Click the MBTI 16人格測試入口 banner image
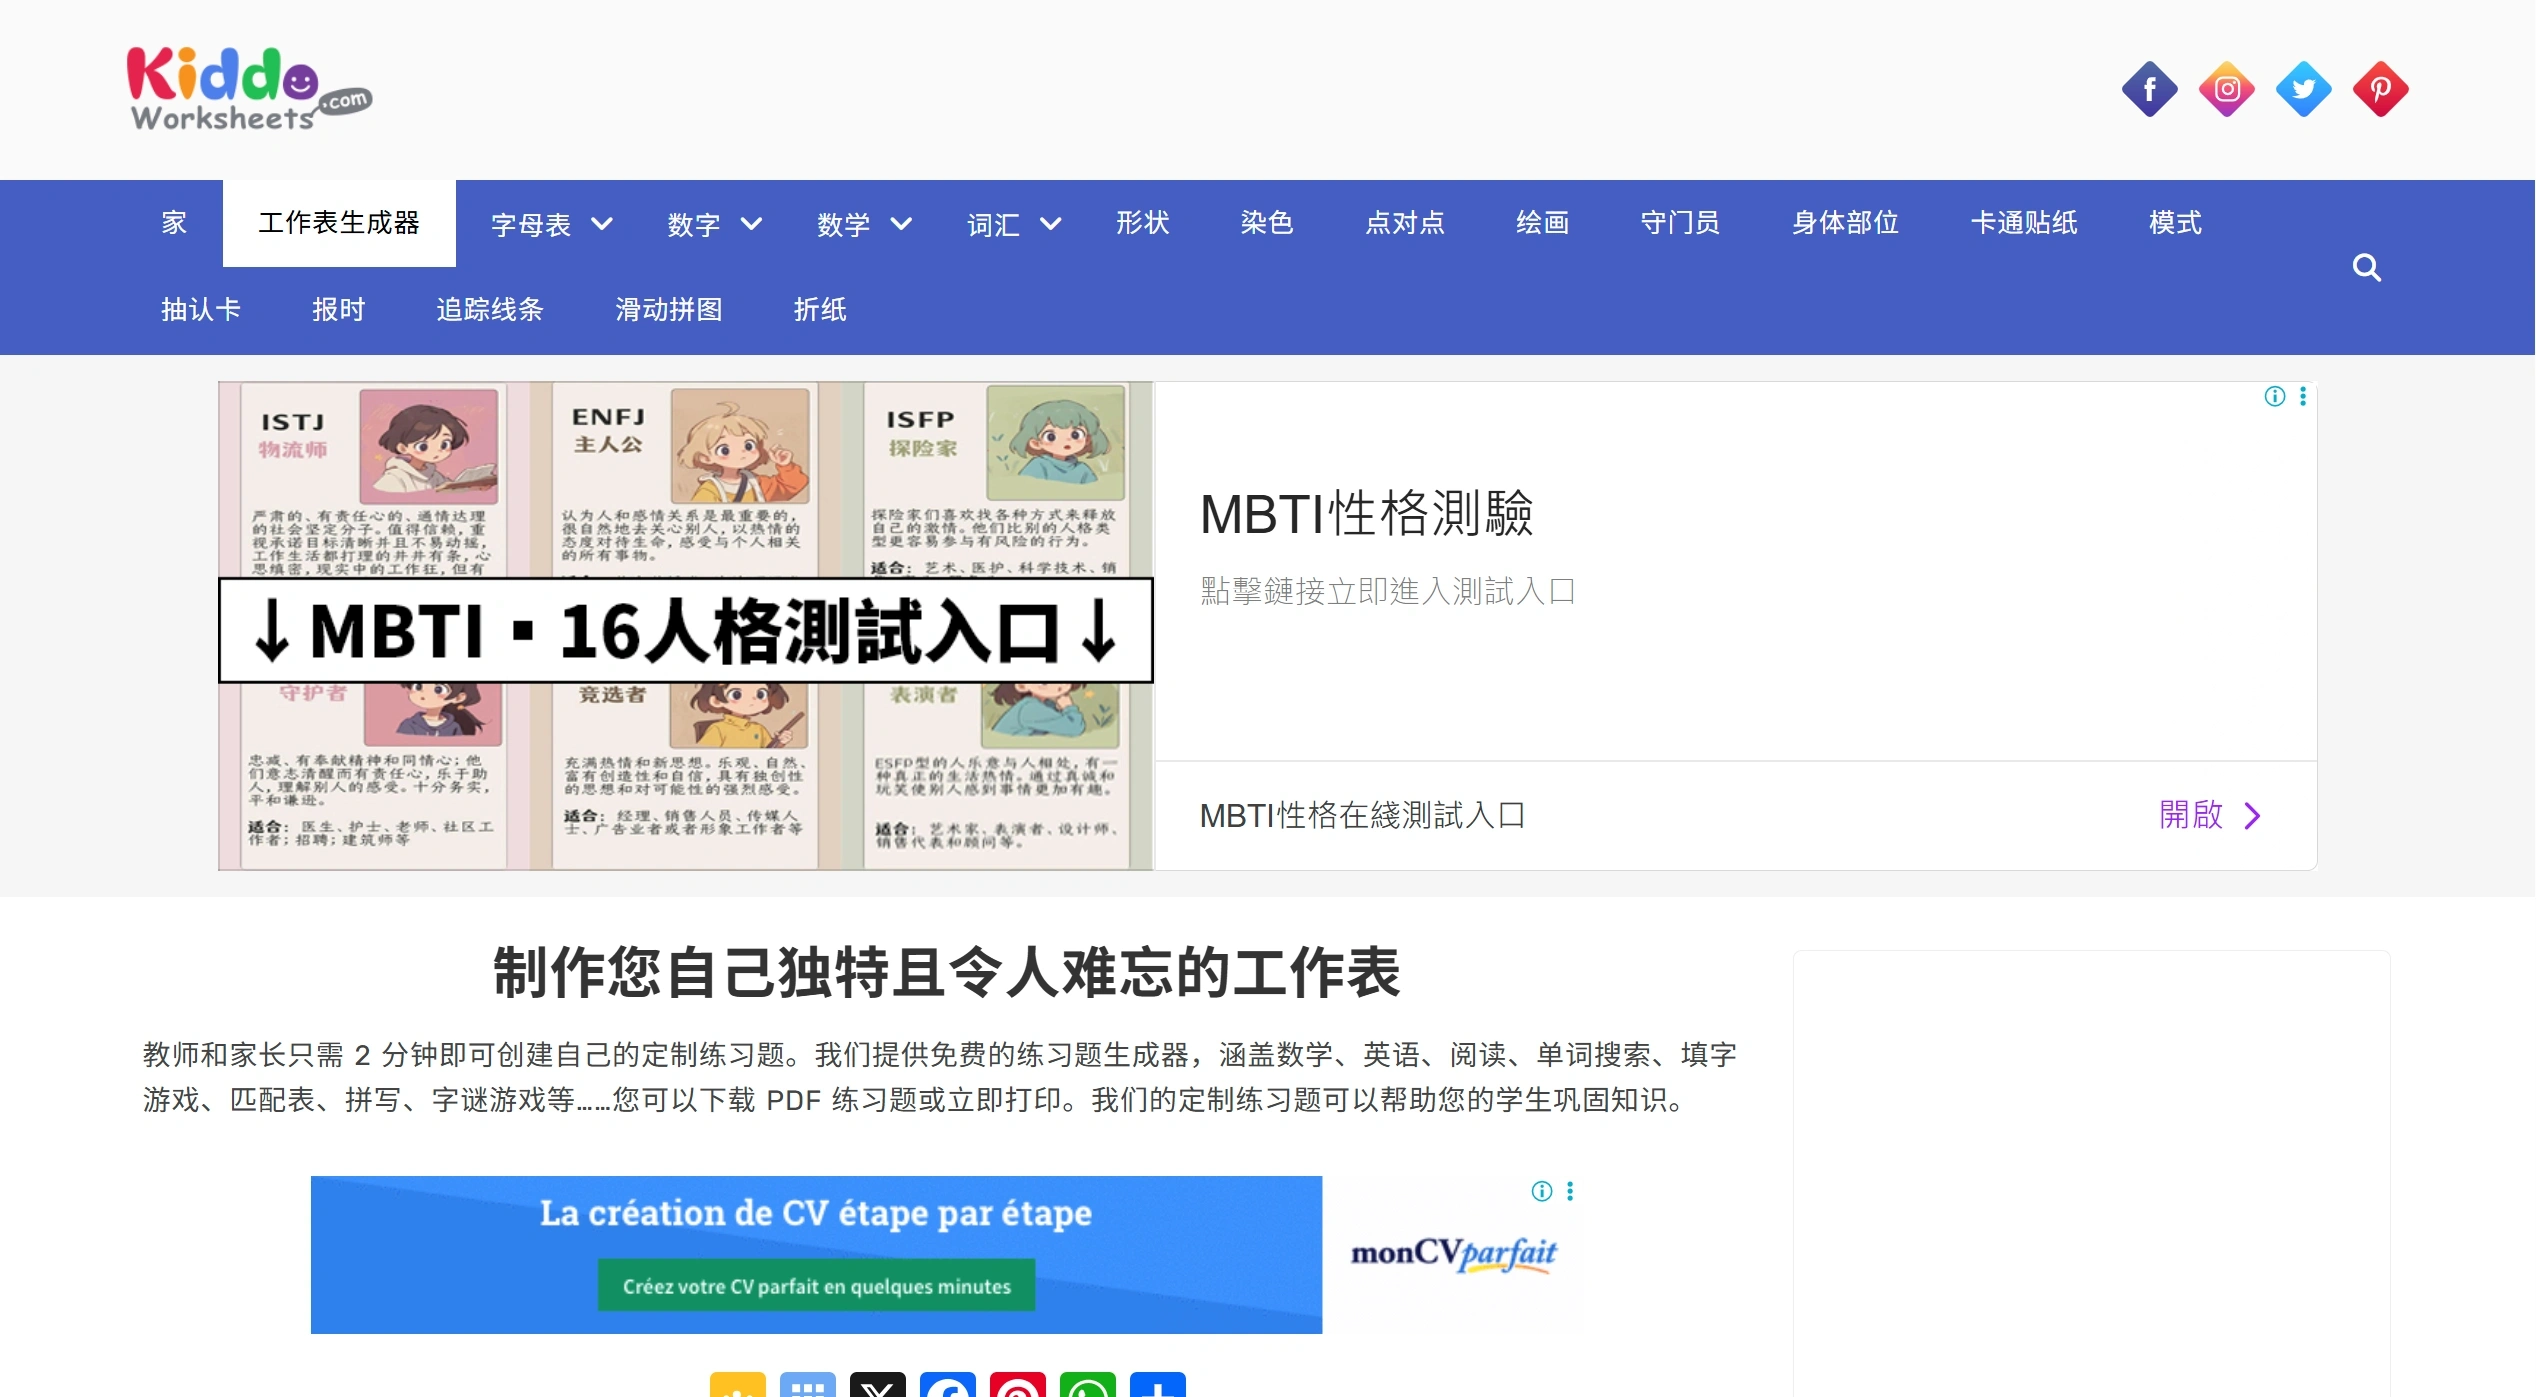Screen dimensions: 2536x1397 [686, 631]
